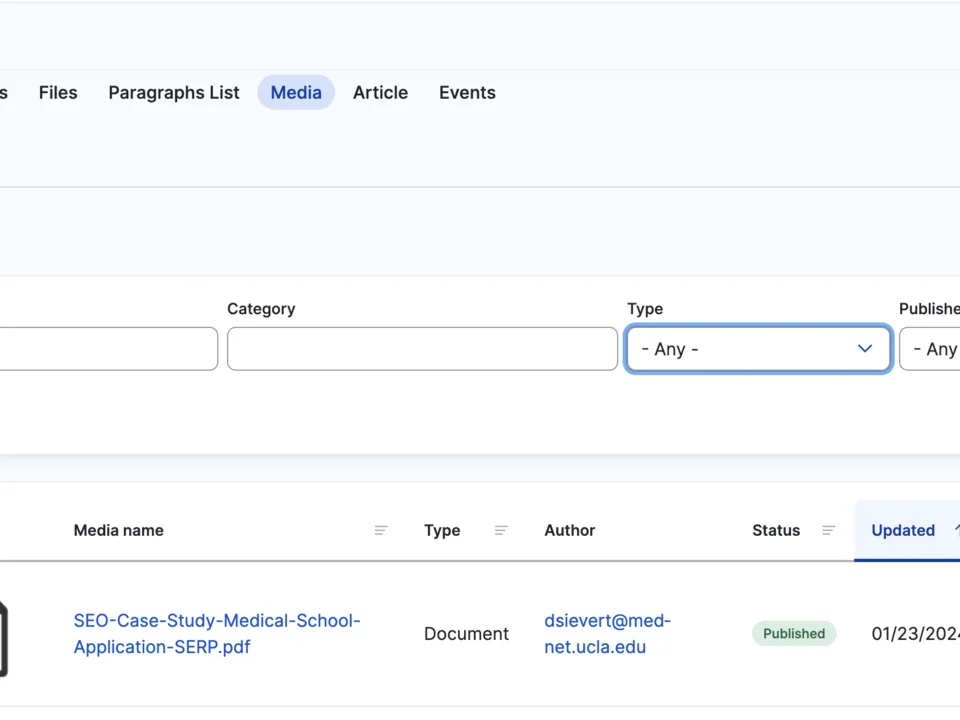Screen dimensions: 960x720
Task: Switch to the Files tab
Action: [x=57, y=92]
